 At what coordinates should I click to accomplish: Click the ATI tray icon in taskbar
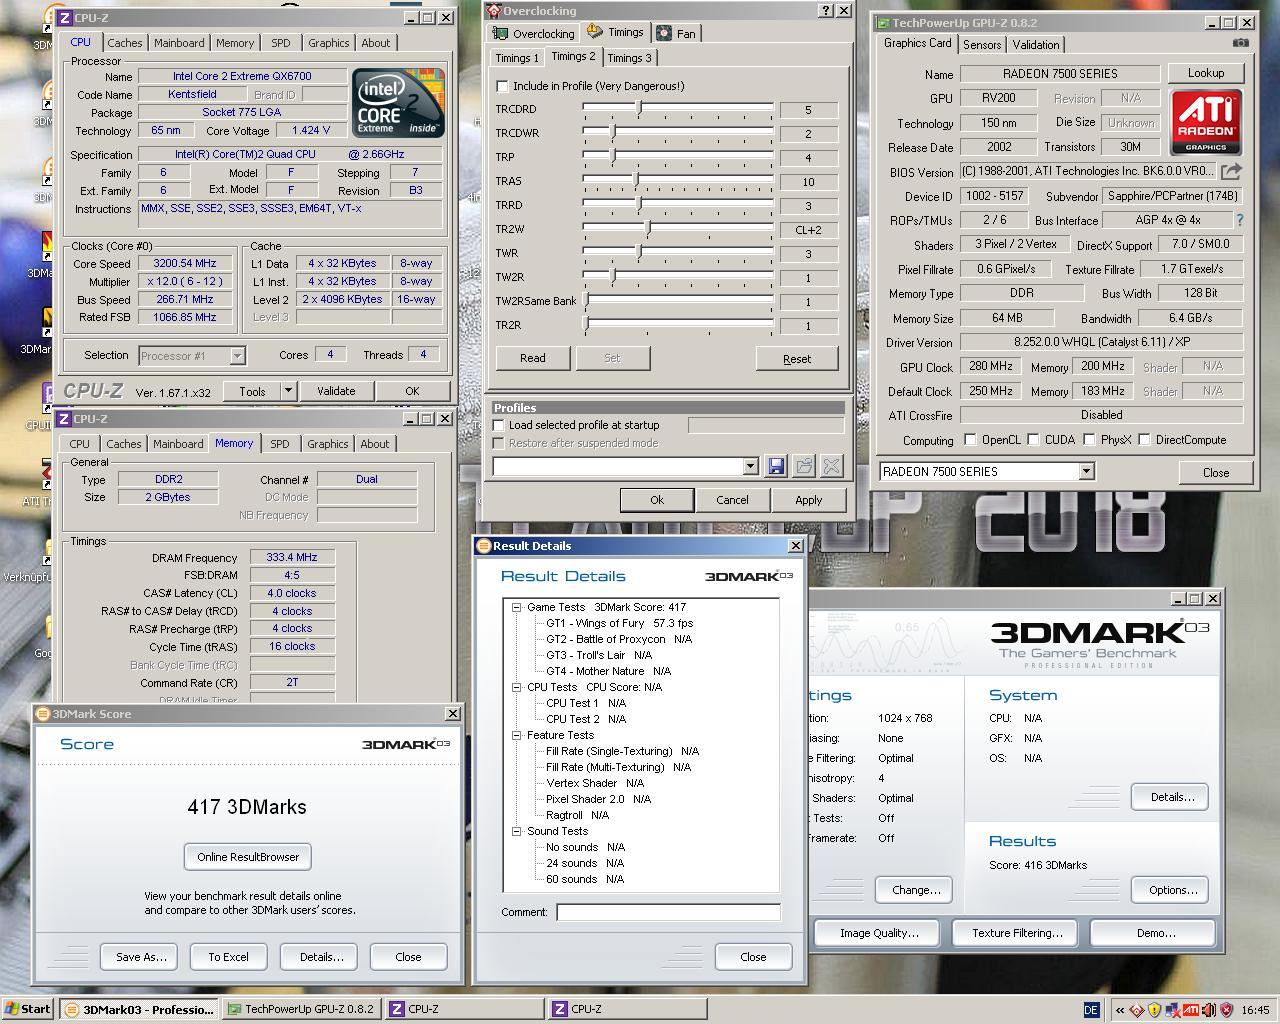pyautogui.click(x=1191, y=1010)
